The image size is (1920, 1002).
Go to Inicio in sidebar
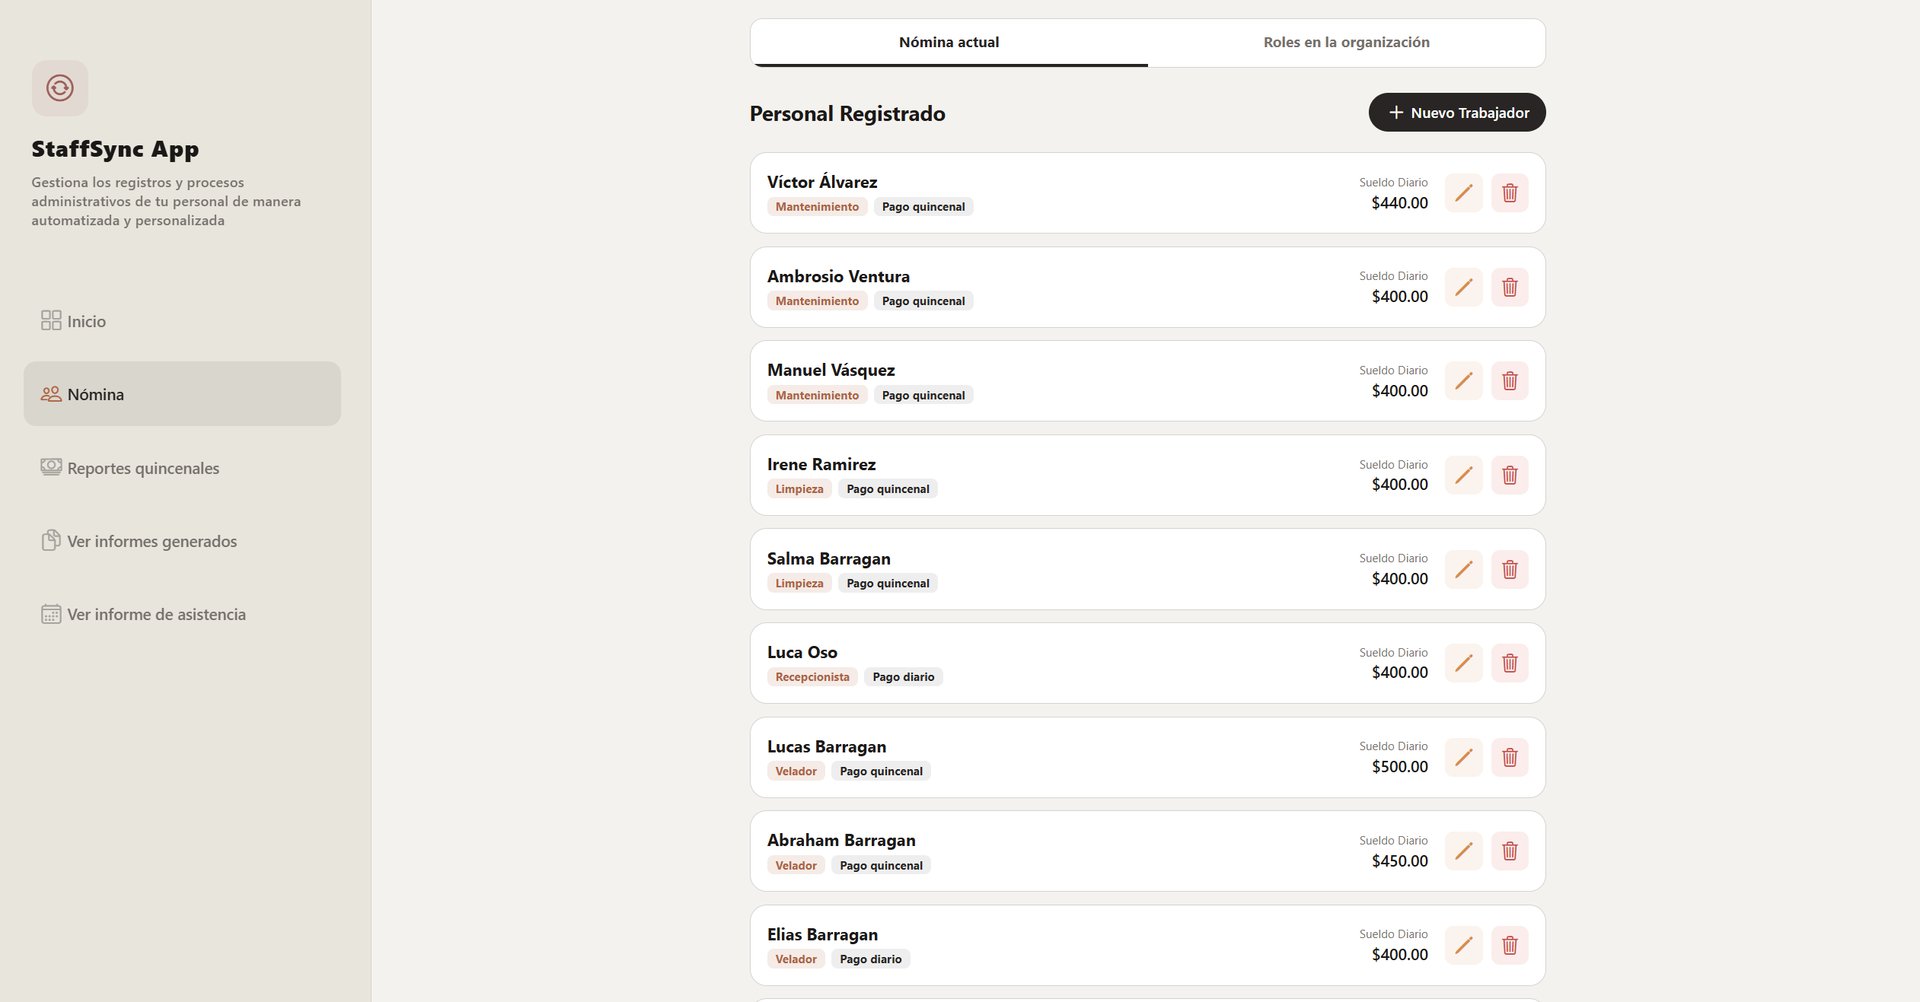[x=86, y=321]
